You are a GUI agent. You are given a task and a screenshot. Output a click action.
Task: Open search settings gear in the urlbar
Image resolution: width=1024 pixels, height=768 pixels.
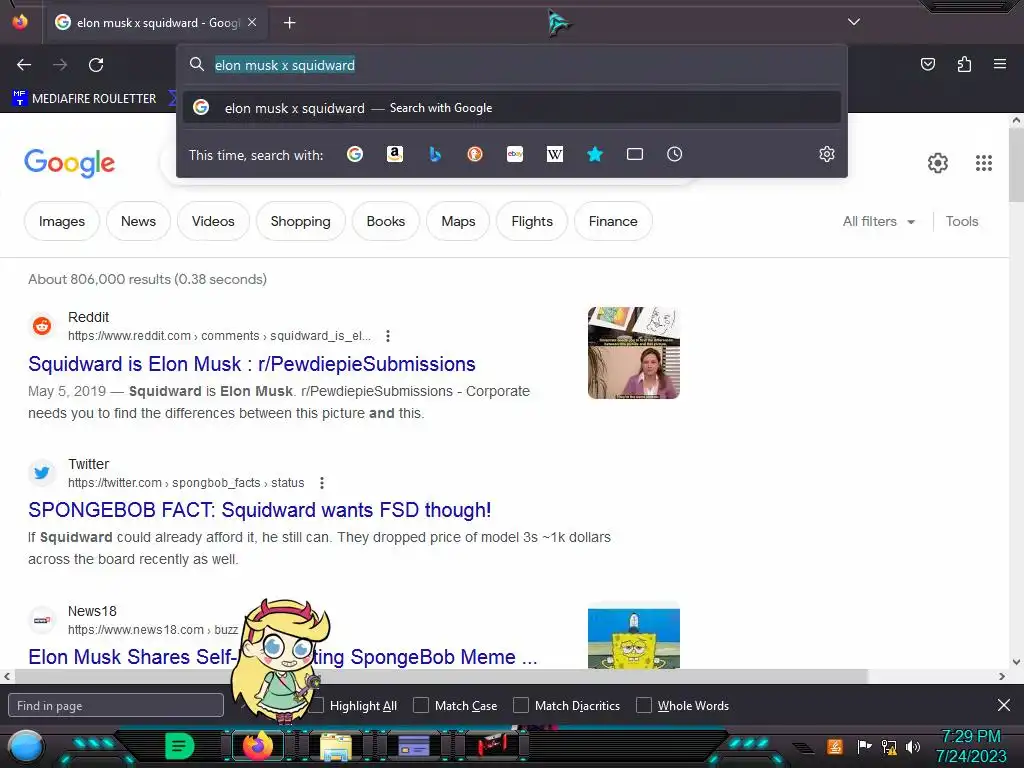827,154
